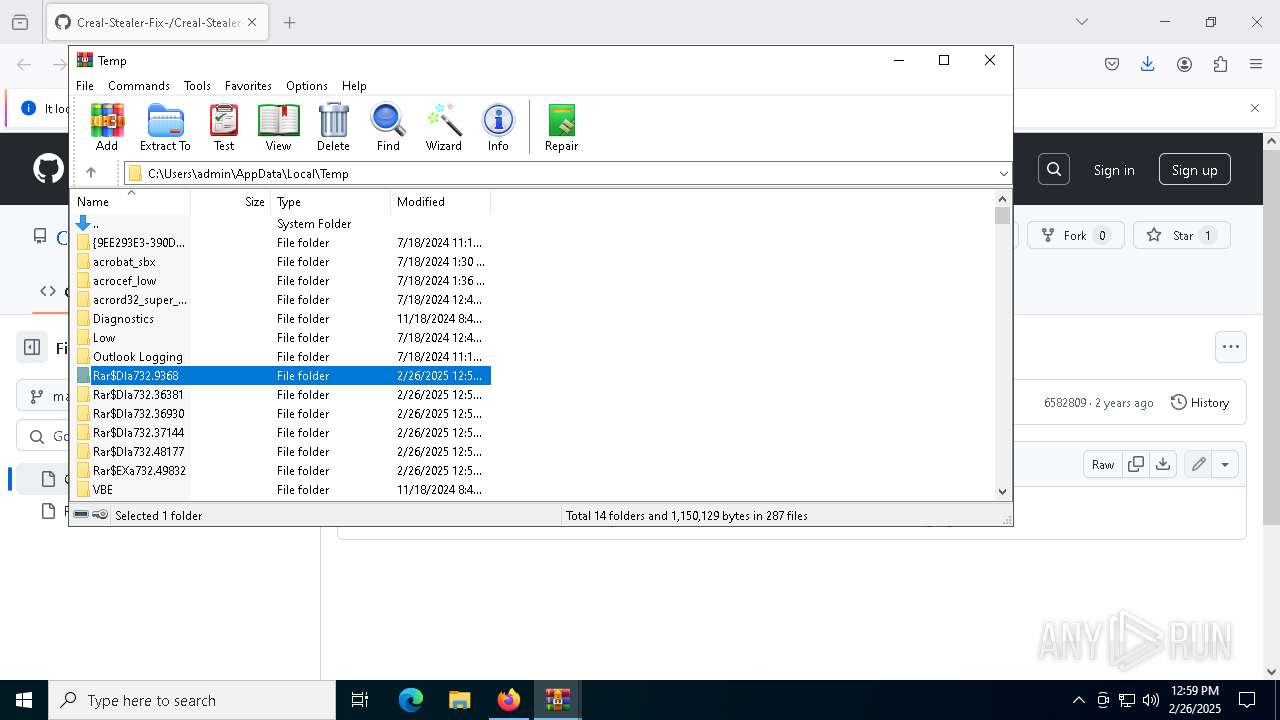Sort by the Modified column header

(x=440, y=202)
